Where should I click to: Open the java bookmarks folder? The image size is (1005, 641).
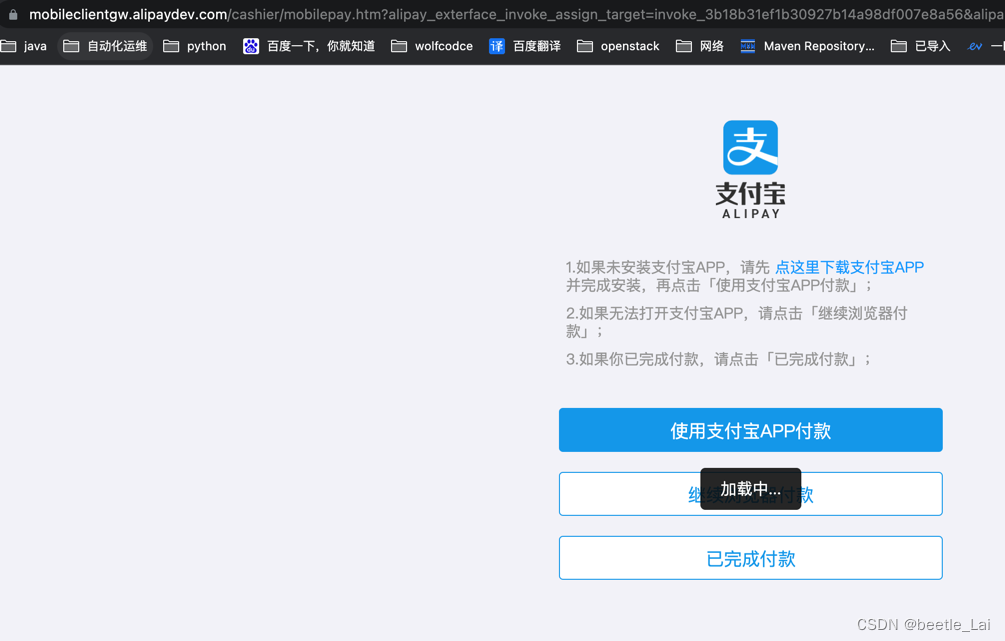pos(24,46)
